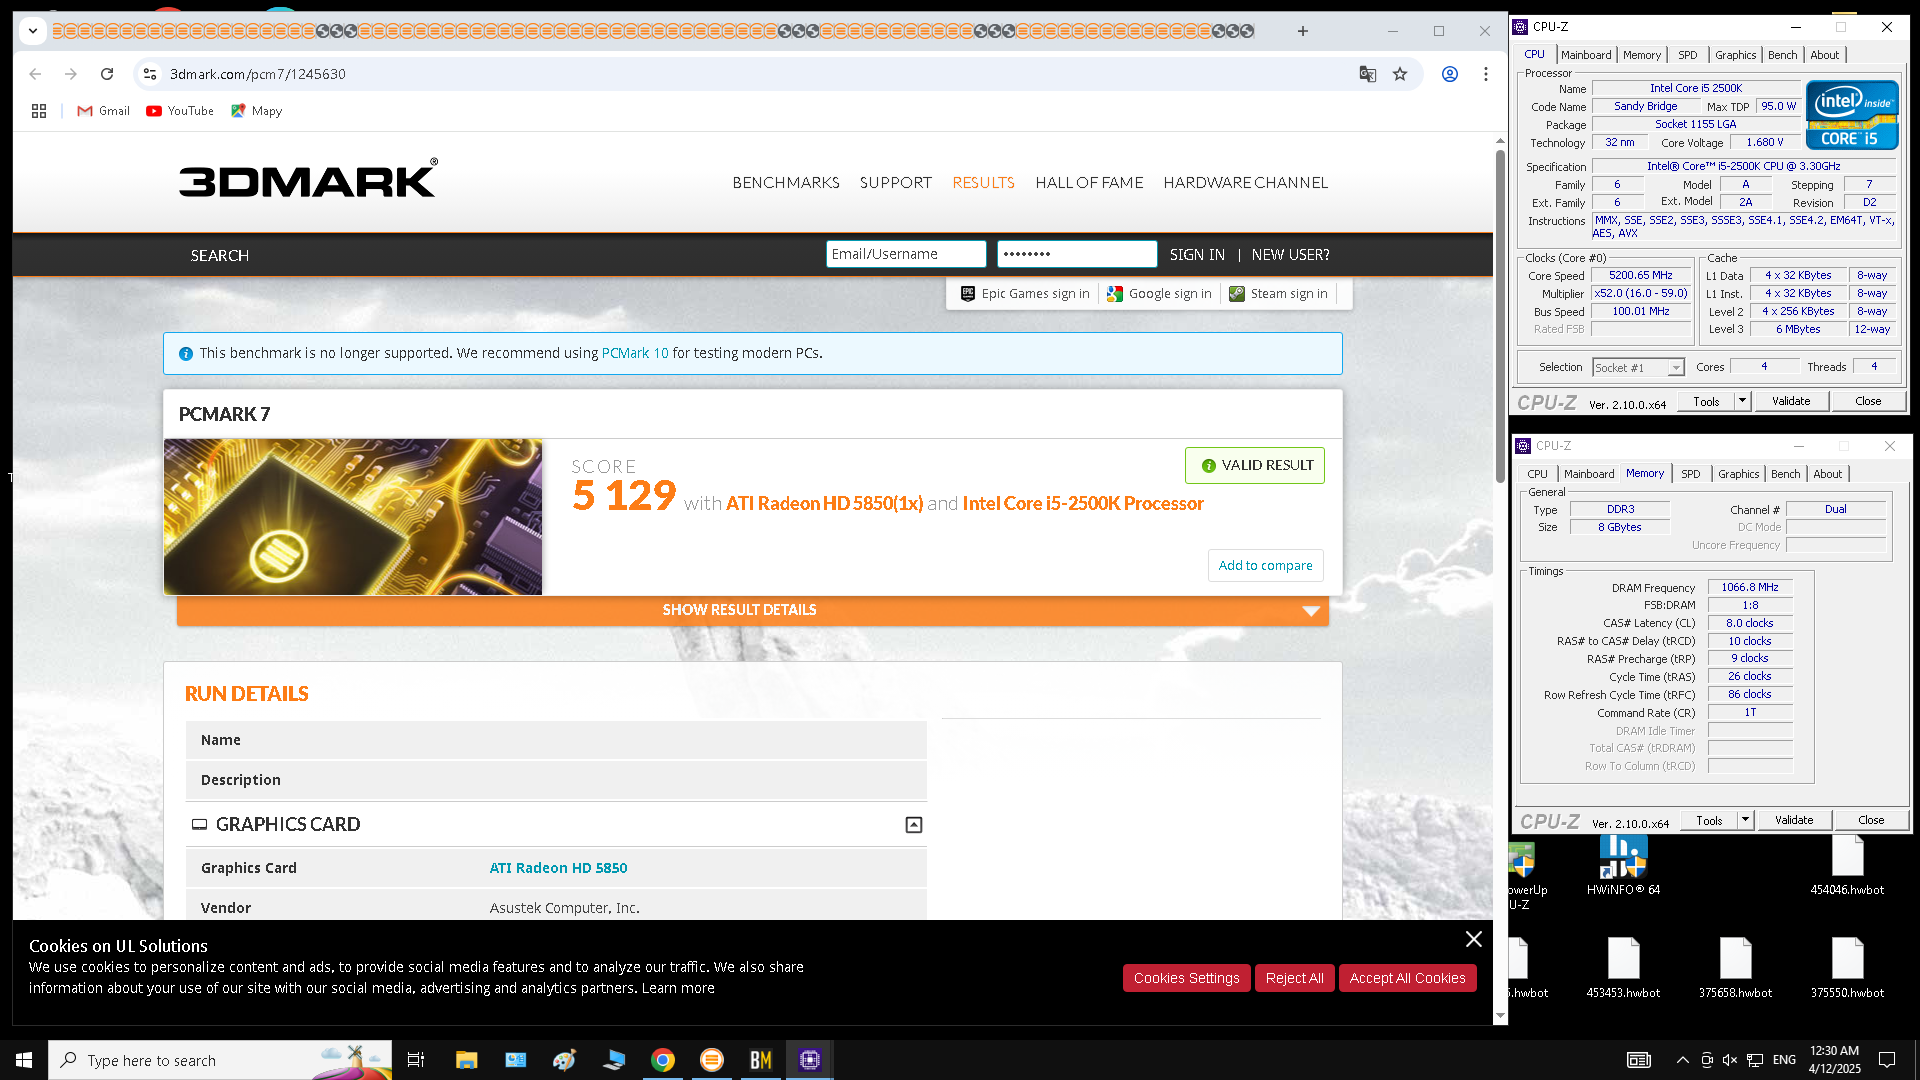Image resolution: width=1920 pixels, height=1080 pixels.
Task: Switch to Mainboard tab in top CPU-Z
Action: click(1586, 55)
